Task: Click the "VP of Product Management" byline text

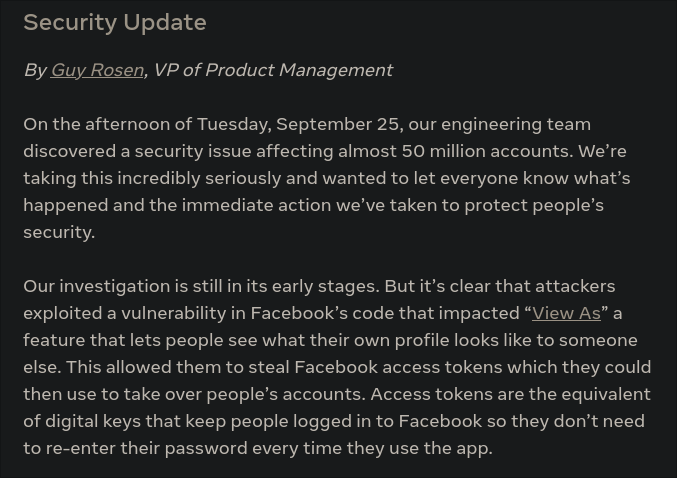Action: point(273,70)
